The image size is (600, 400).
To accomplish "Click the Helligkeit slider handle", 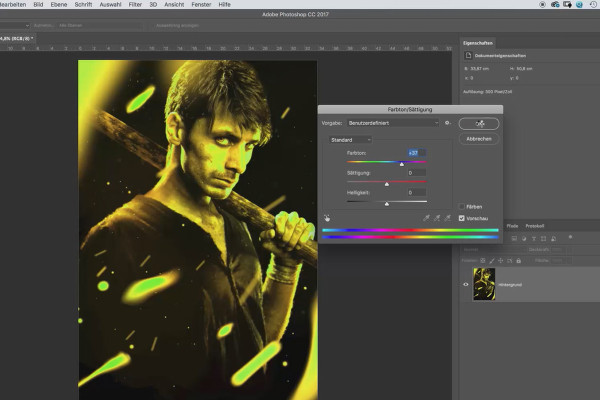I will 387,204.
